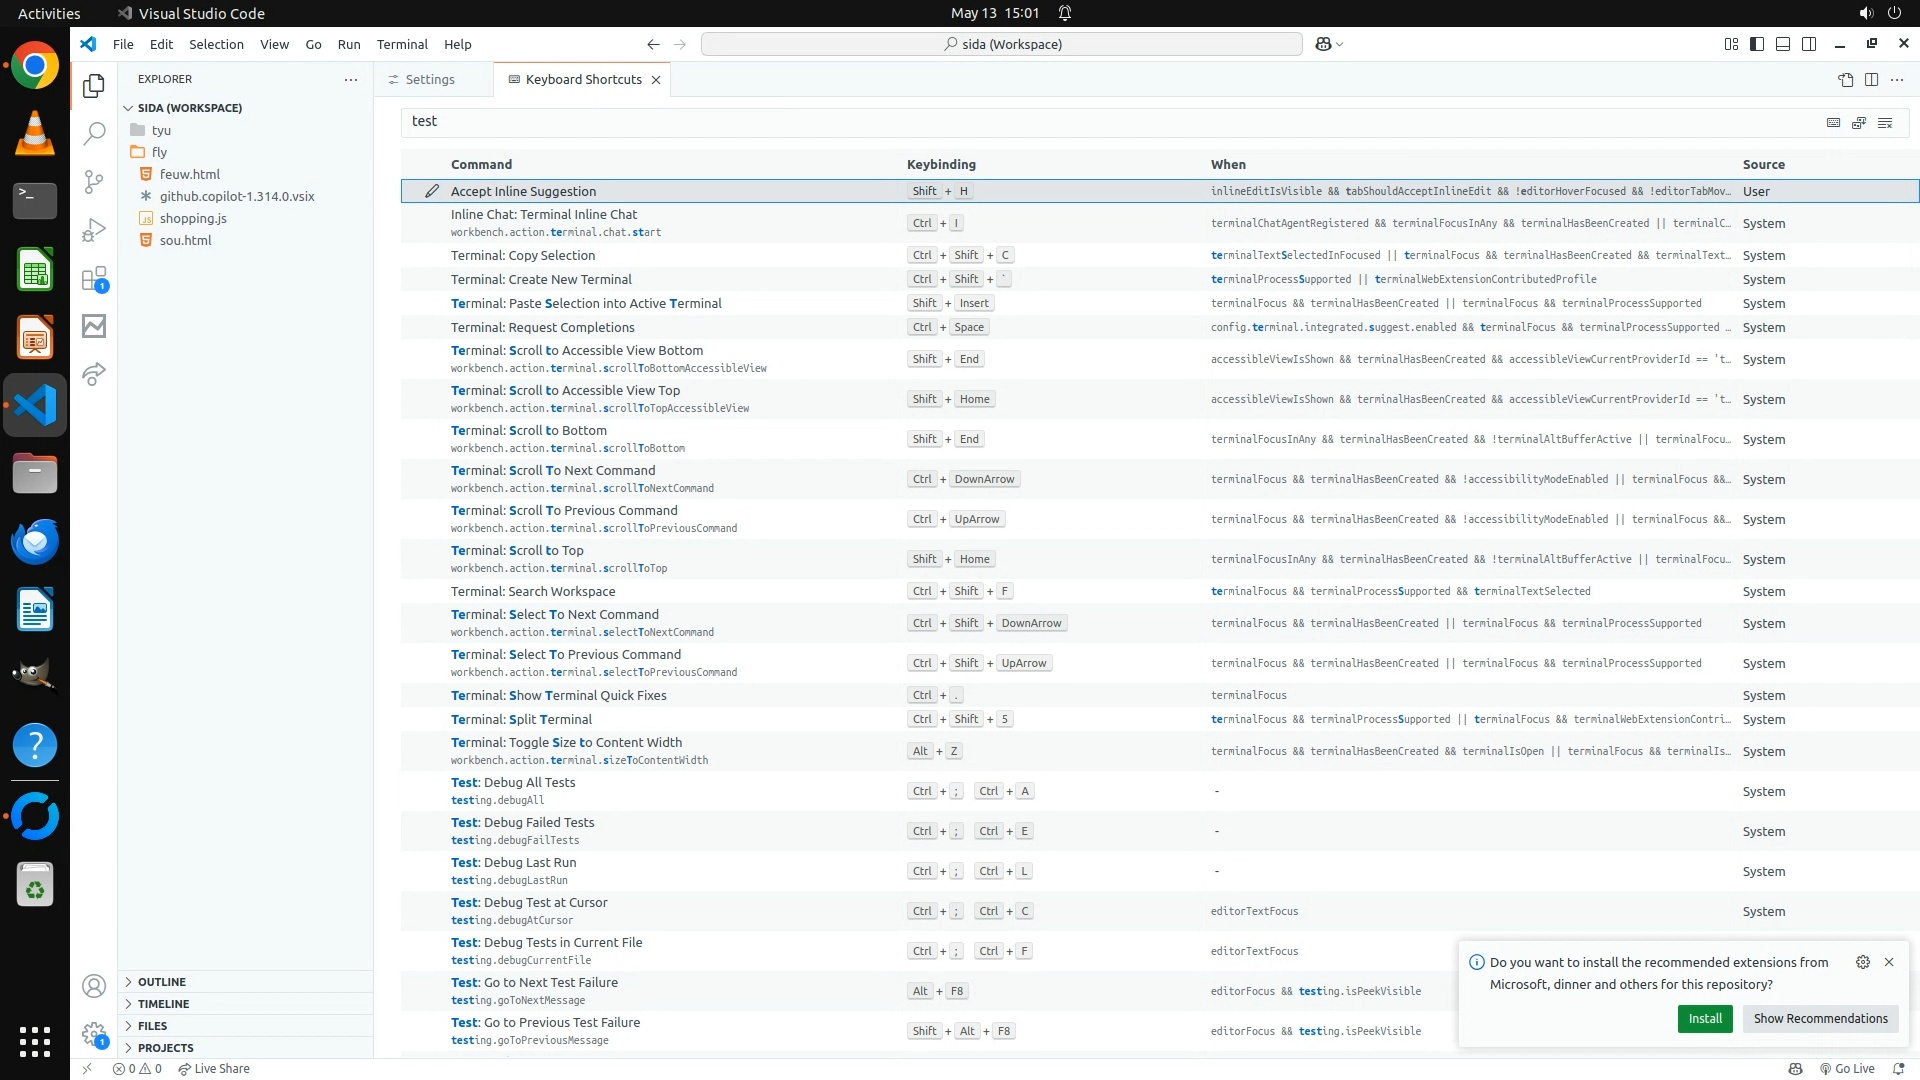Viewport: 1920px width, 1080px height.
Task: Expand the TIMELINE section
Action: click(163, 1004)
